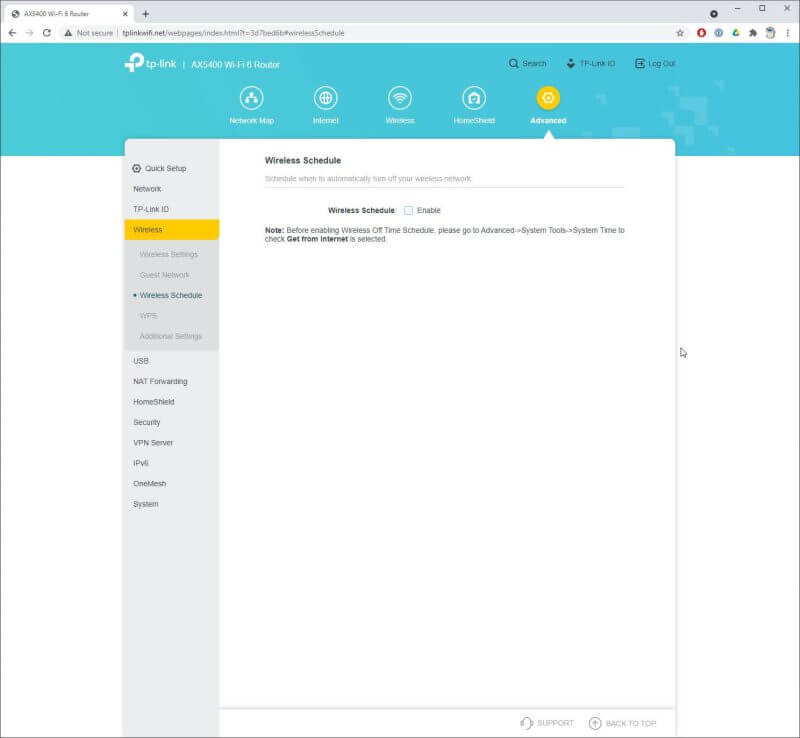Click the Support headset icon
The height and width of the screenshot is (738, 800).
(x=526, y=723)
